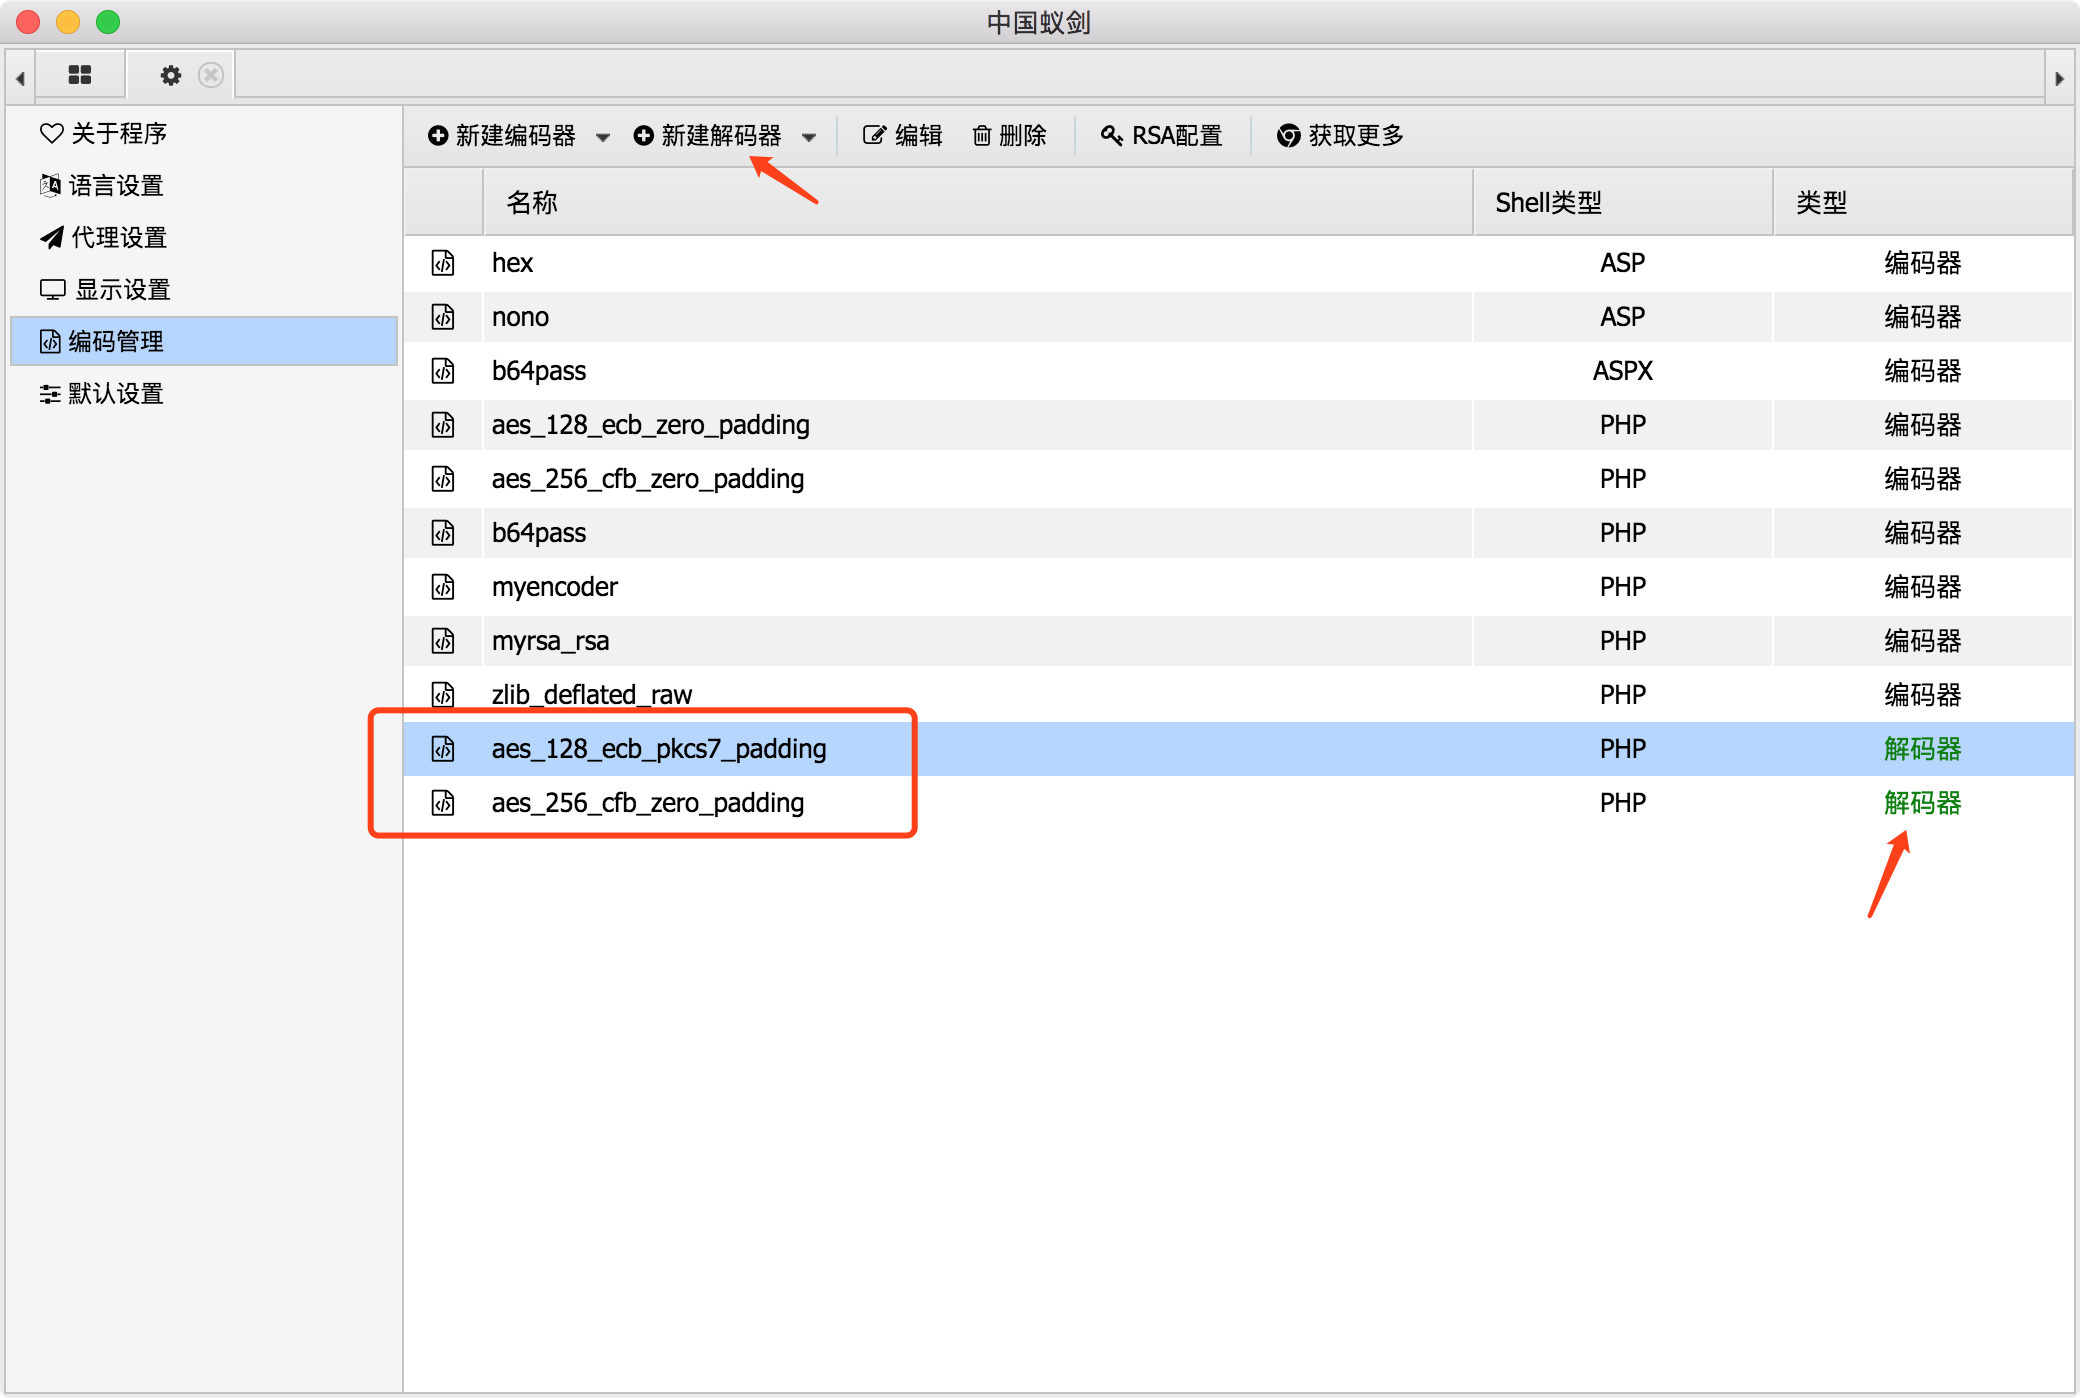Expand the 新建解码器 dropdown arrow
Viewport: 2080px width, 1398px height.
[809, 137]
